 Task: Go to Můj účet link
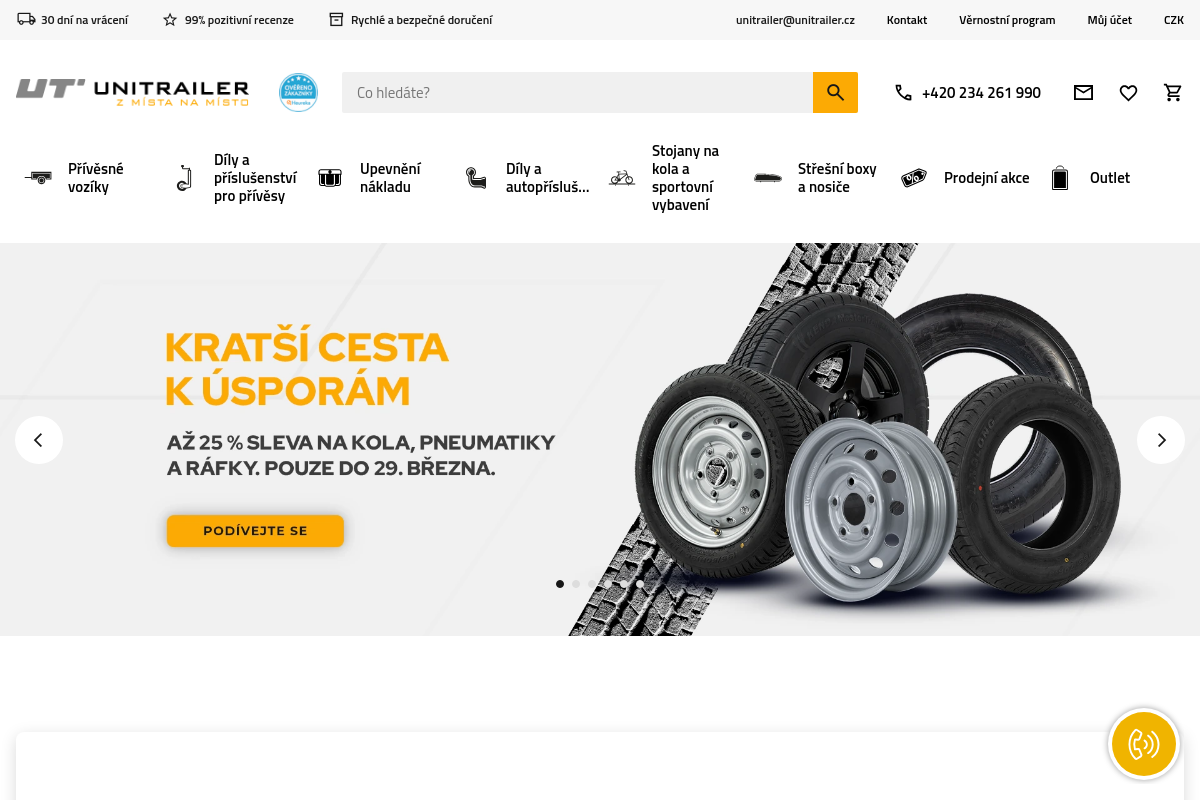point(1110,20)
